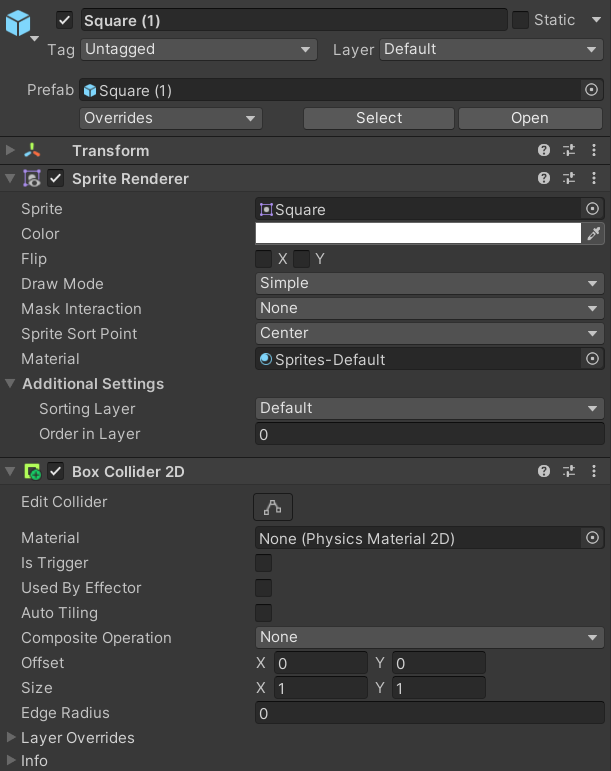Enable Auto Tiling checkbox

pyautogui.click(x=263, y=613)
